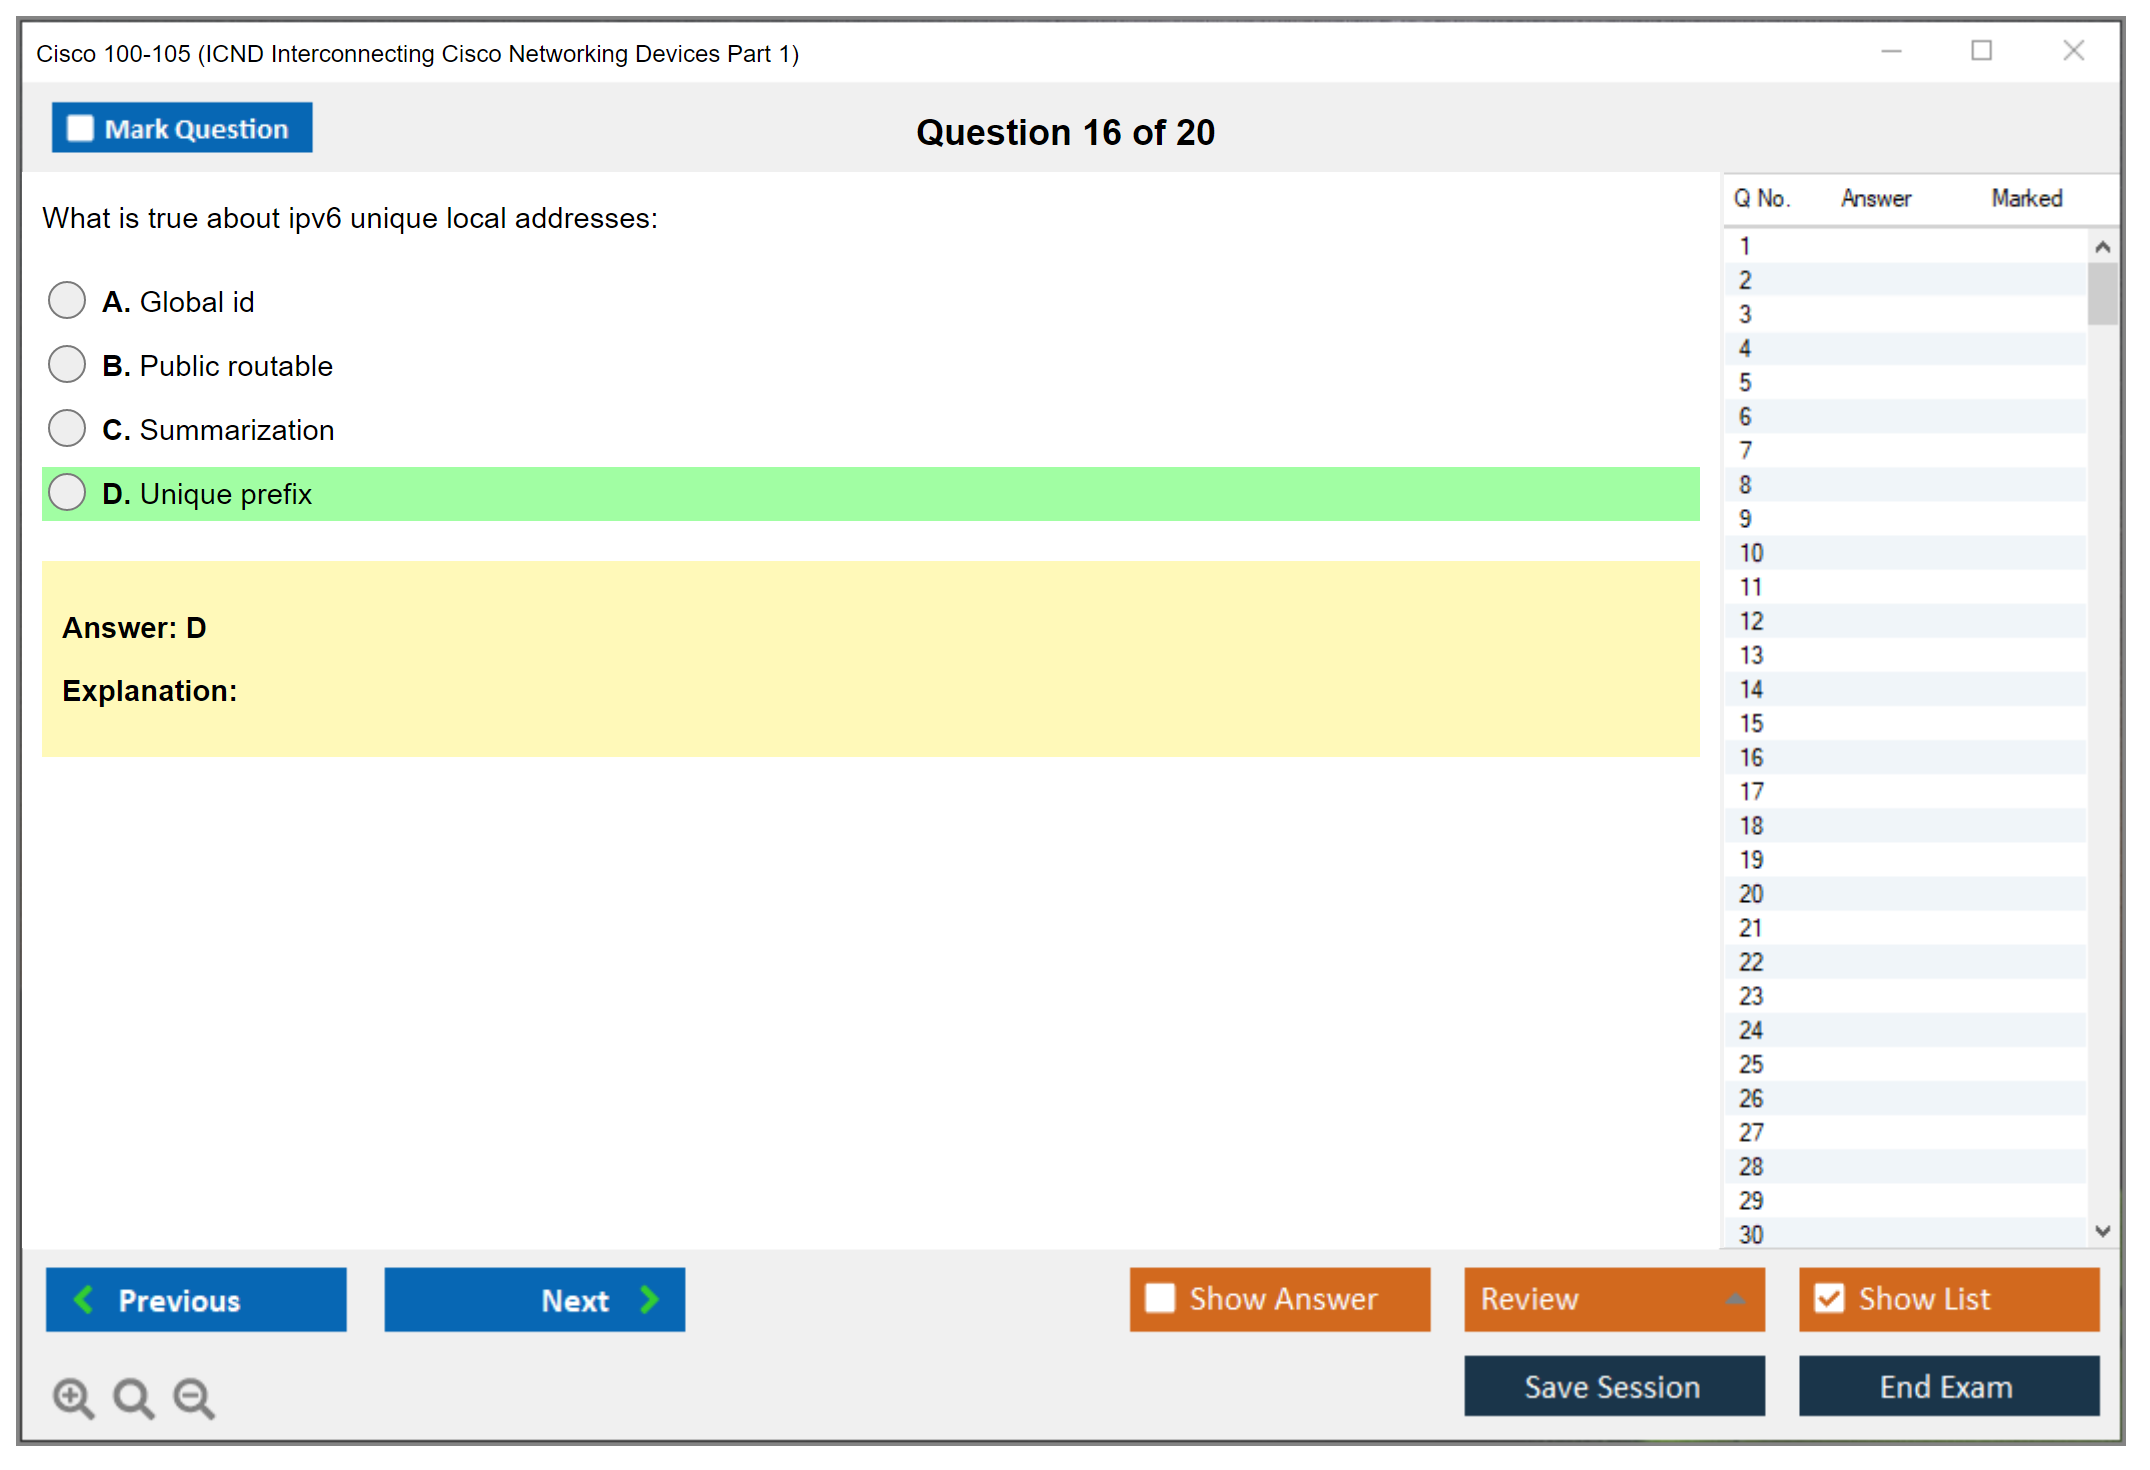Maximize the exam window

(x=1981, y=50)
